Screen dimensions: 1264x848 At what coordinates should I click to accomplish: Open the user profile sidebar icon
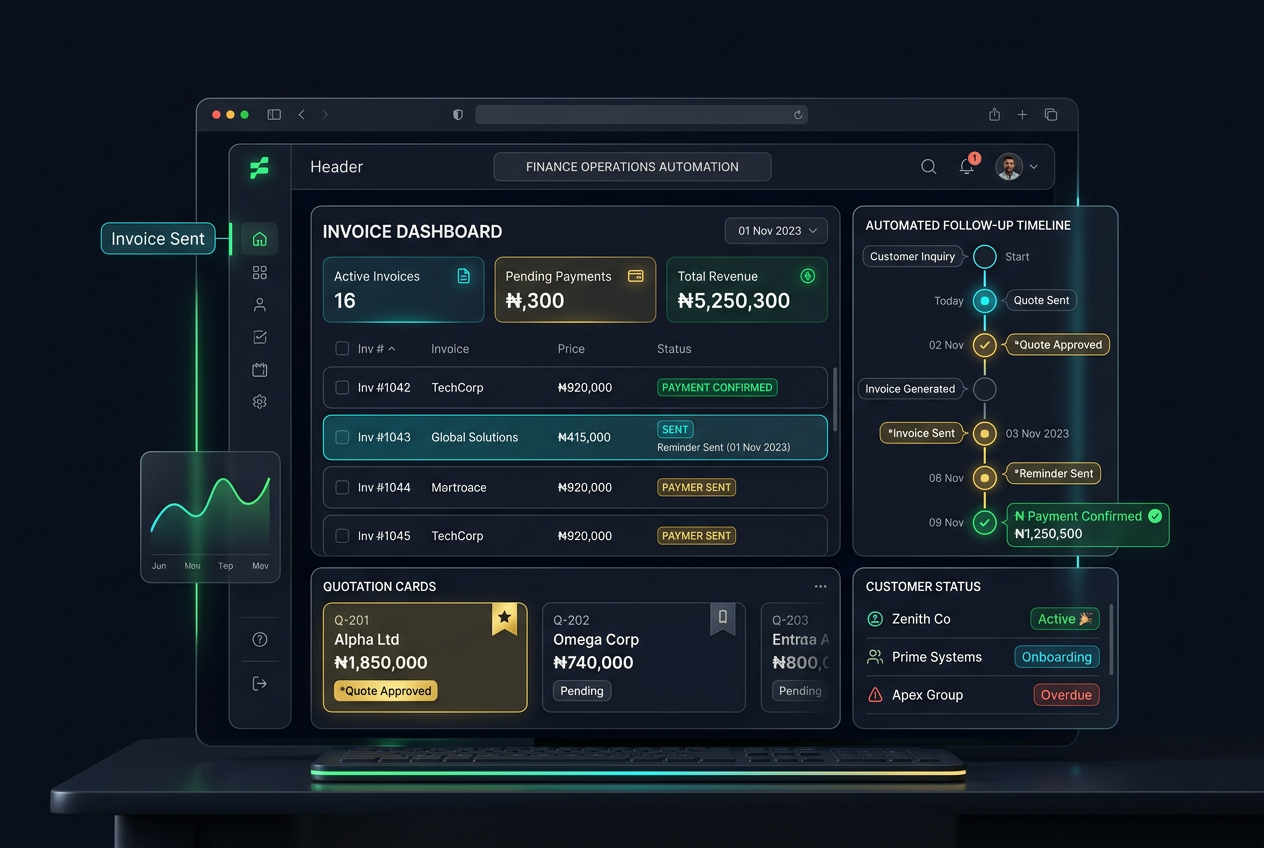pos(260,305)
